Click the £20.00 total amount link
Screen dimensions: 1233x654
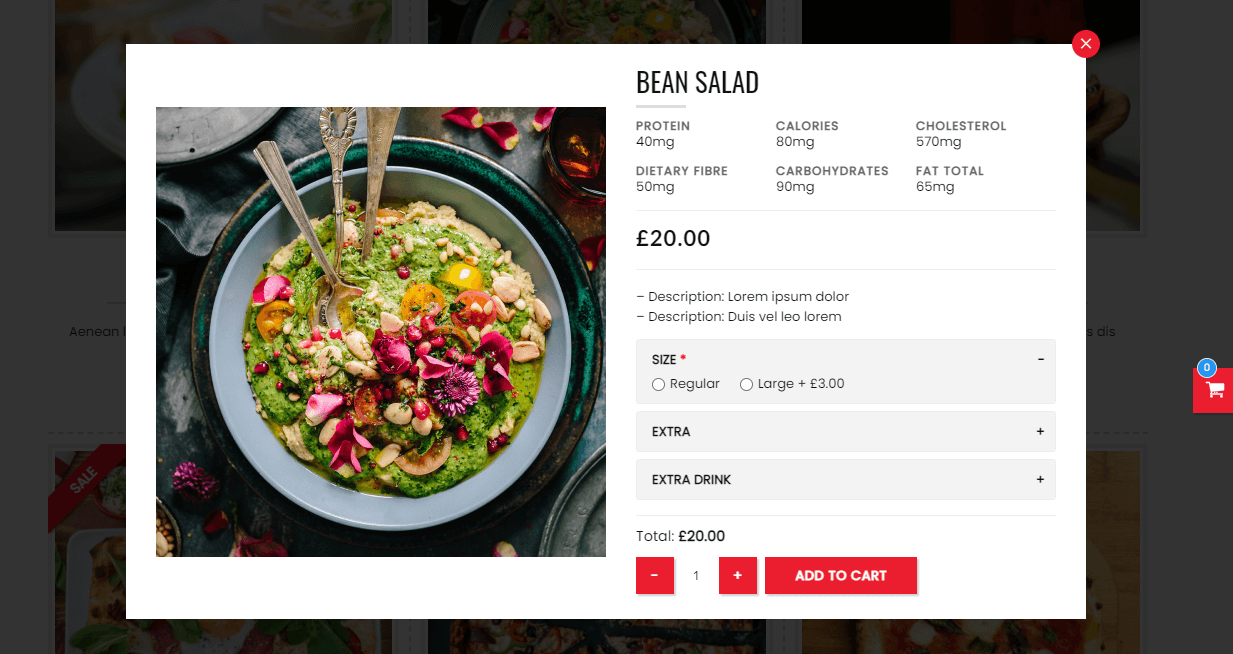pos(701,536)
